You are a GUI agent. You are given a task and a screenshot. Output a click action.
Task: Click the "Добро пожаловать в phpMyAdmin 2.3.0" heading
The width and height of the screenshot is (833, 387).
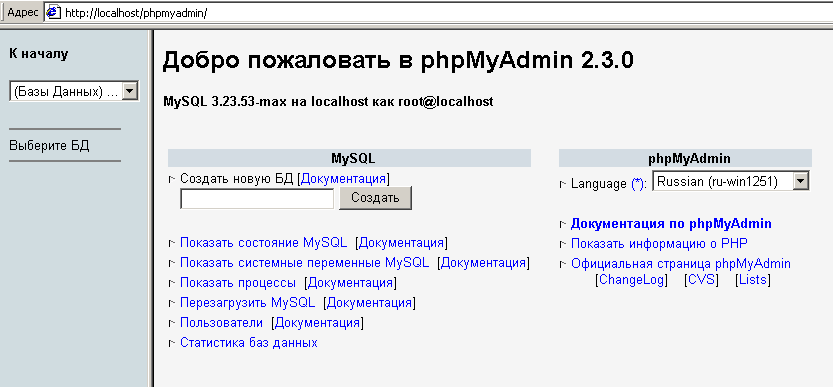(398, 61)
